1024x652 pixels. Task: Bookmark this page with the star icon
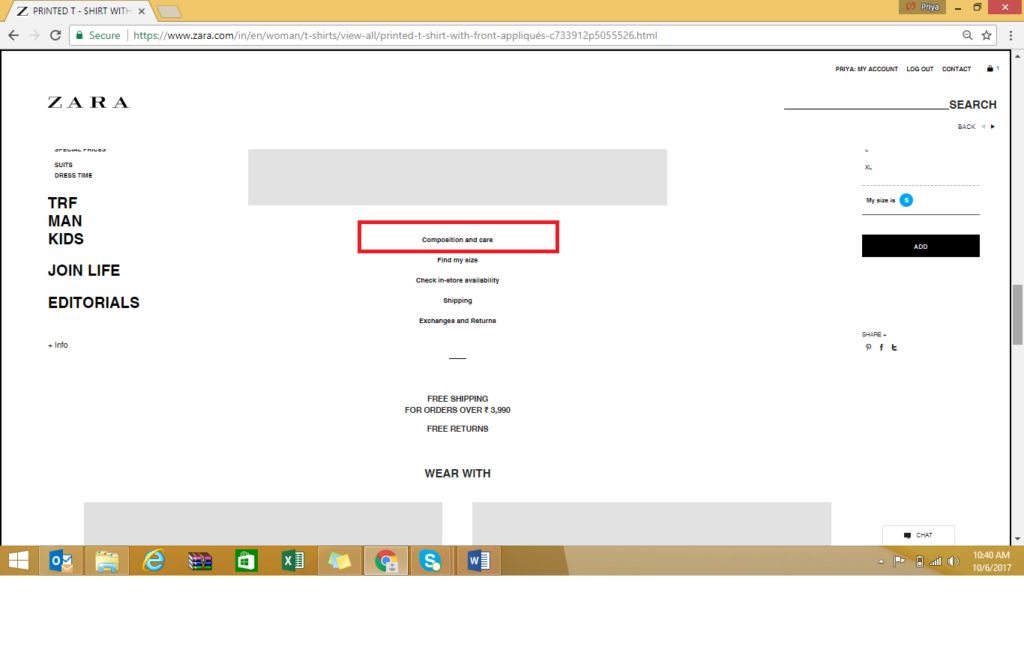(986, 35)
